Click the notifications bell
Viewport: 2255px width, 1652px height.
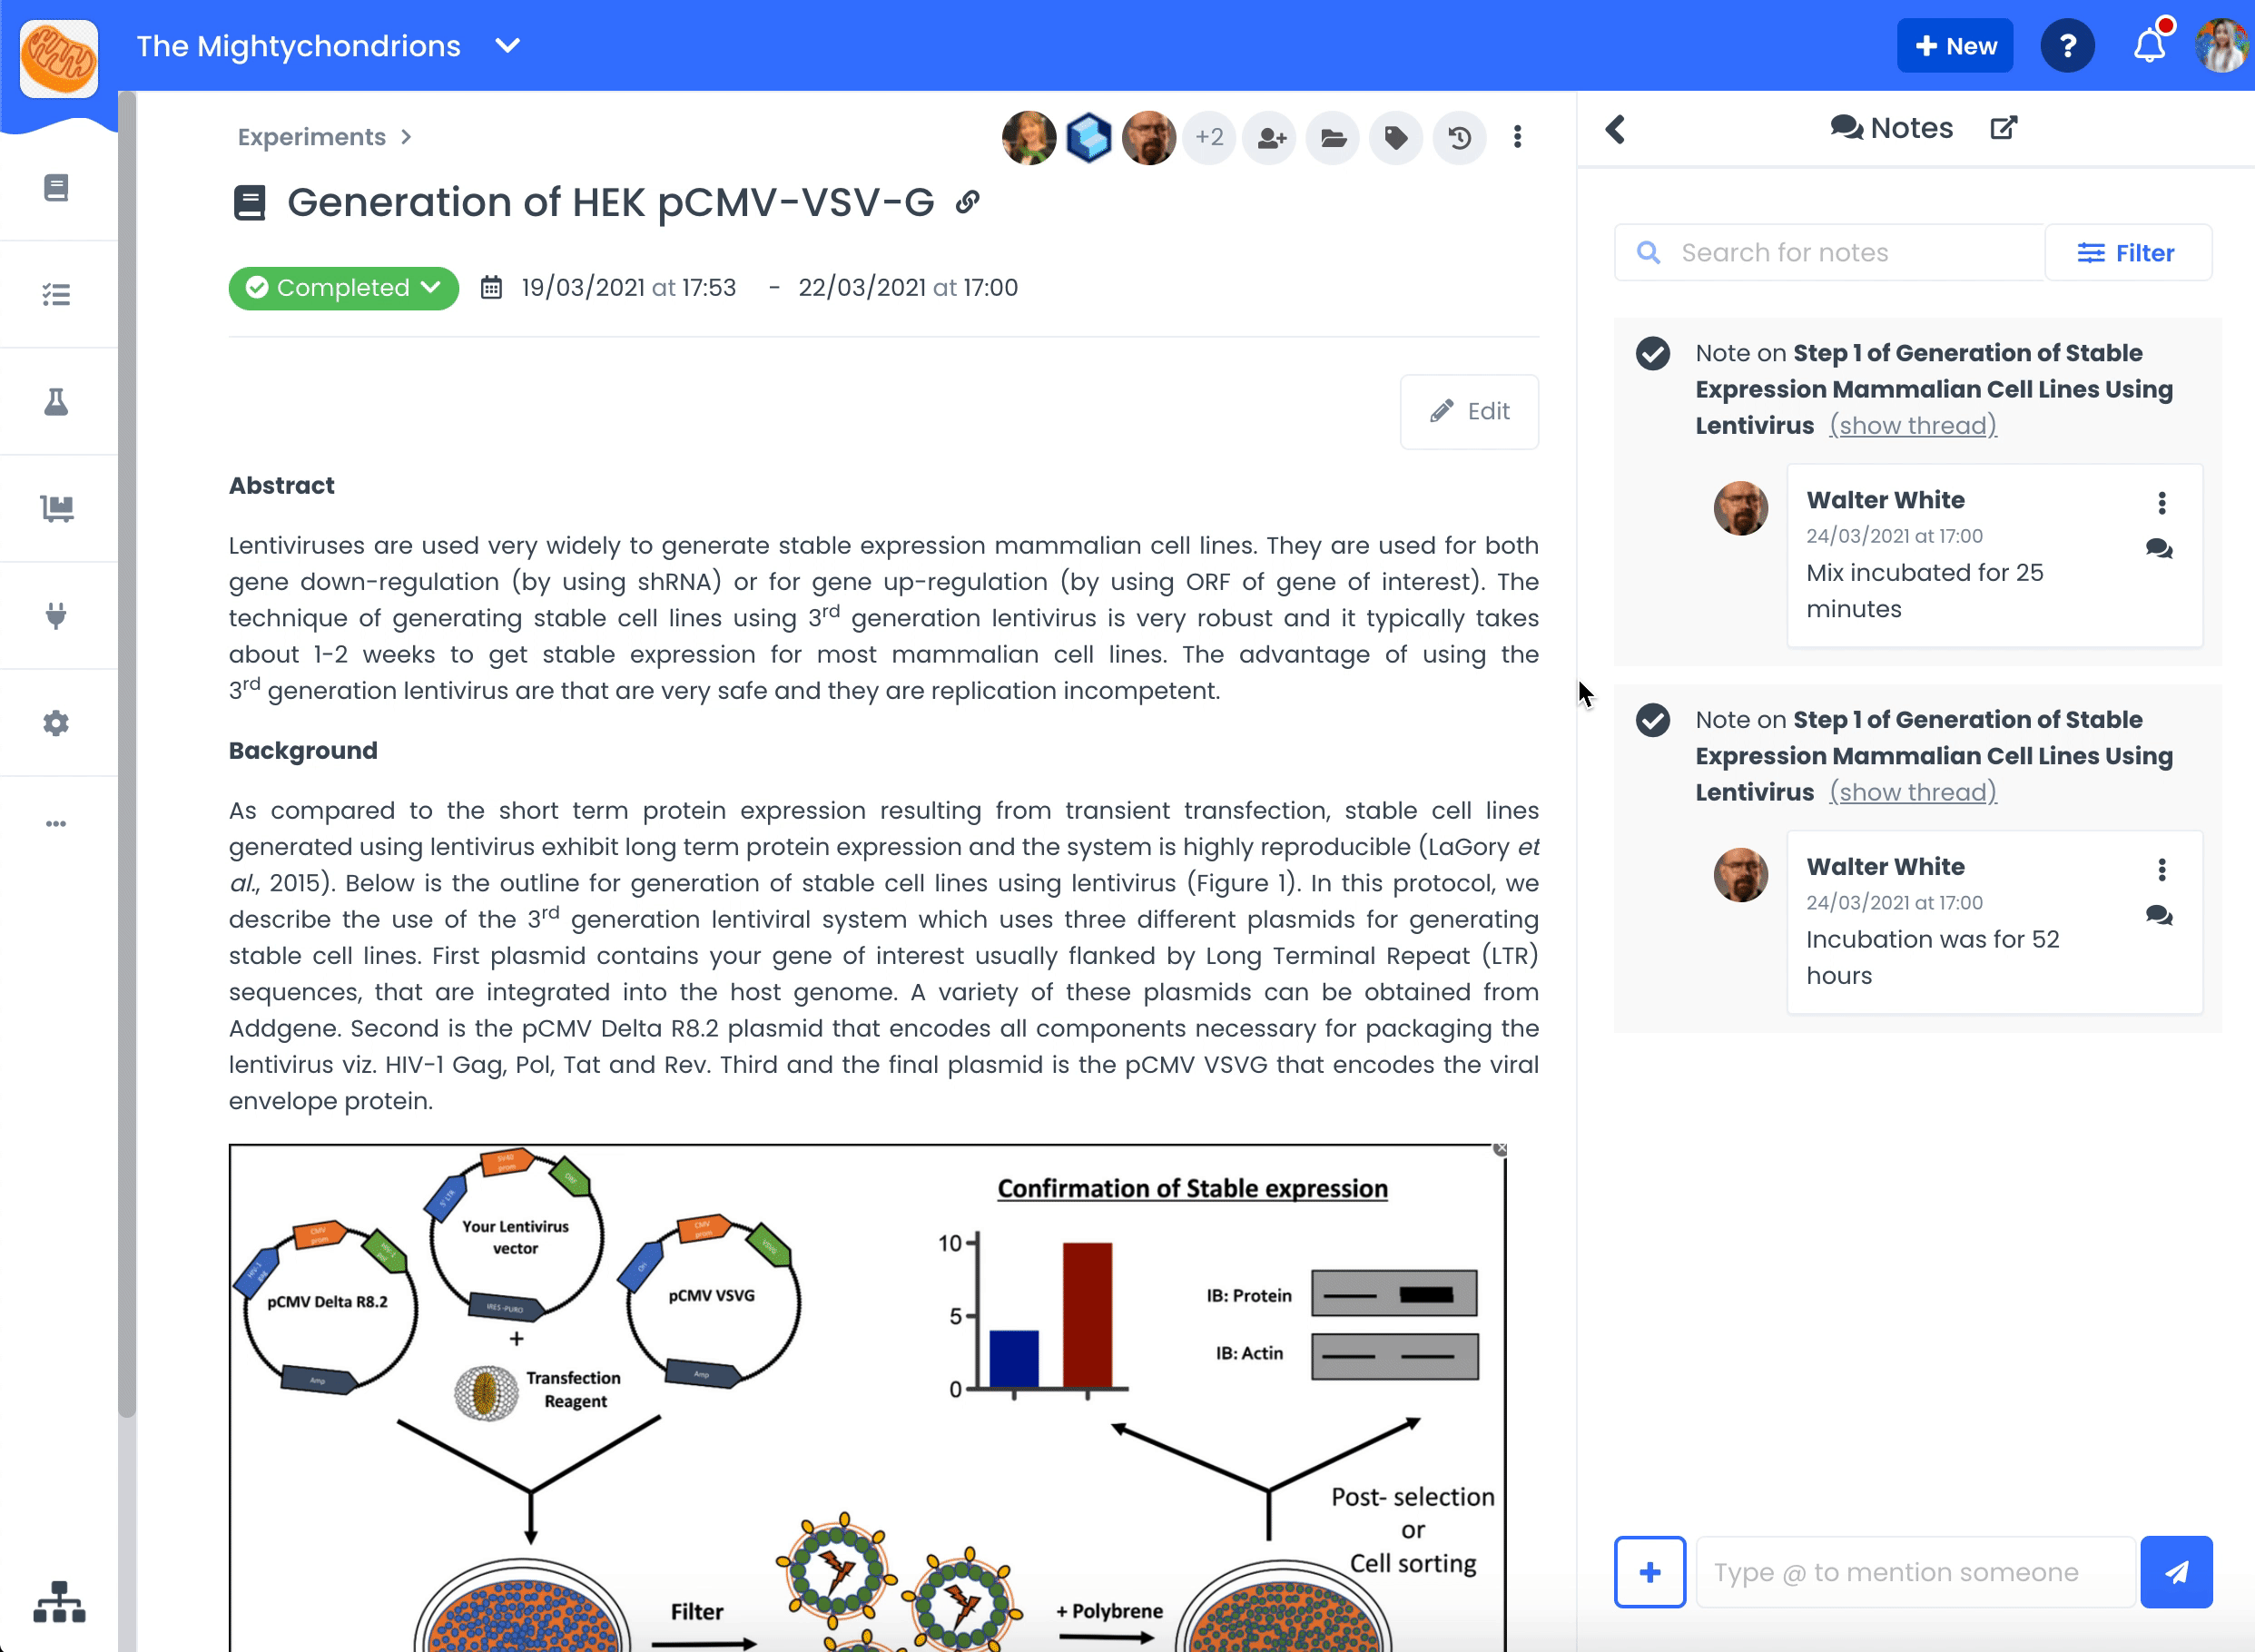[x=2149, y=46]
